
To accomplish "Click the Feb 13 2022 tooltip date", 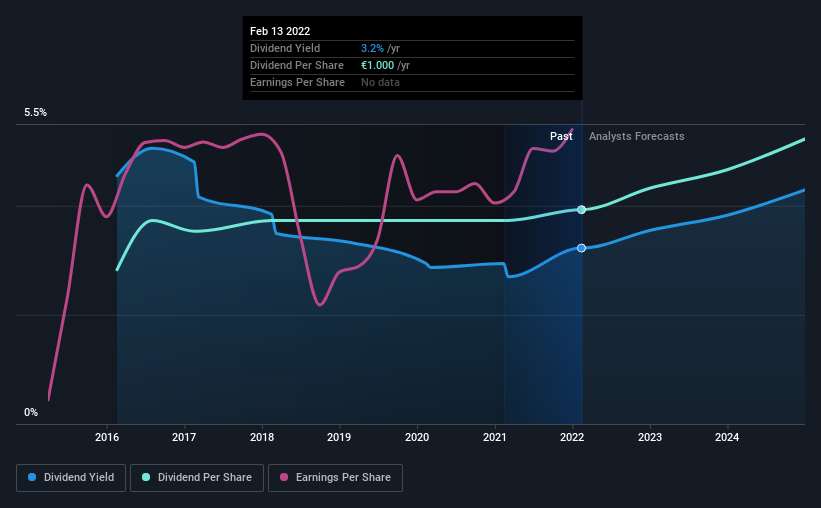I will pyautogui.click(x=280, y=31).
